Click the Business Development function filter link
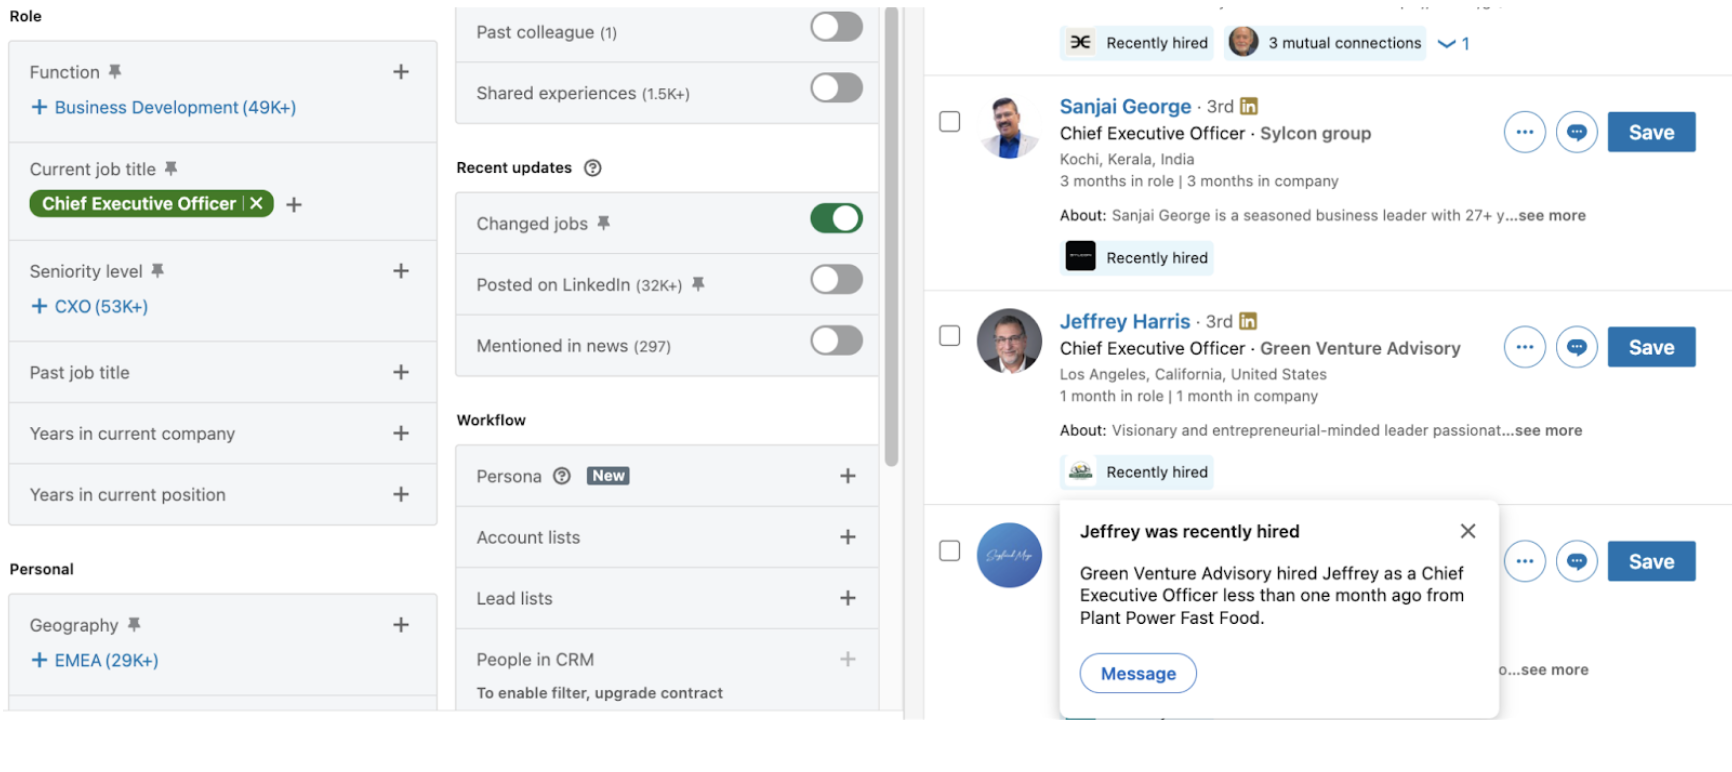The height and width of the screenshot is (772, 1732). [175, 107]
